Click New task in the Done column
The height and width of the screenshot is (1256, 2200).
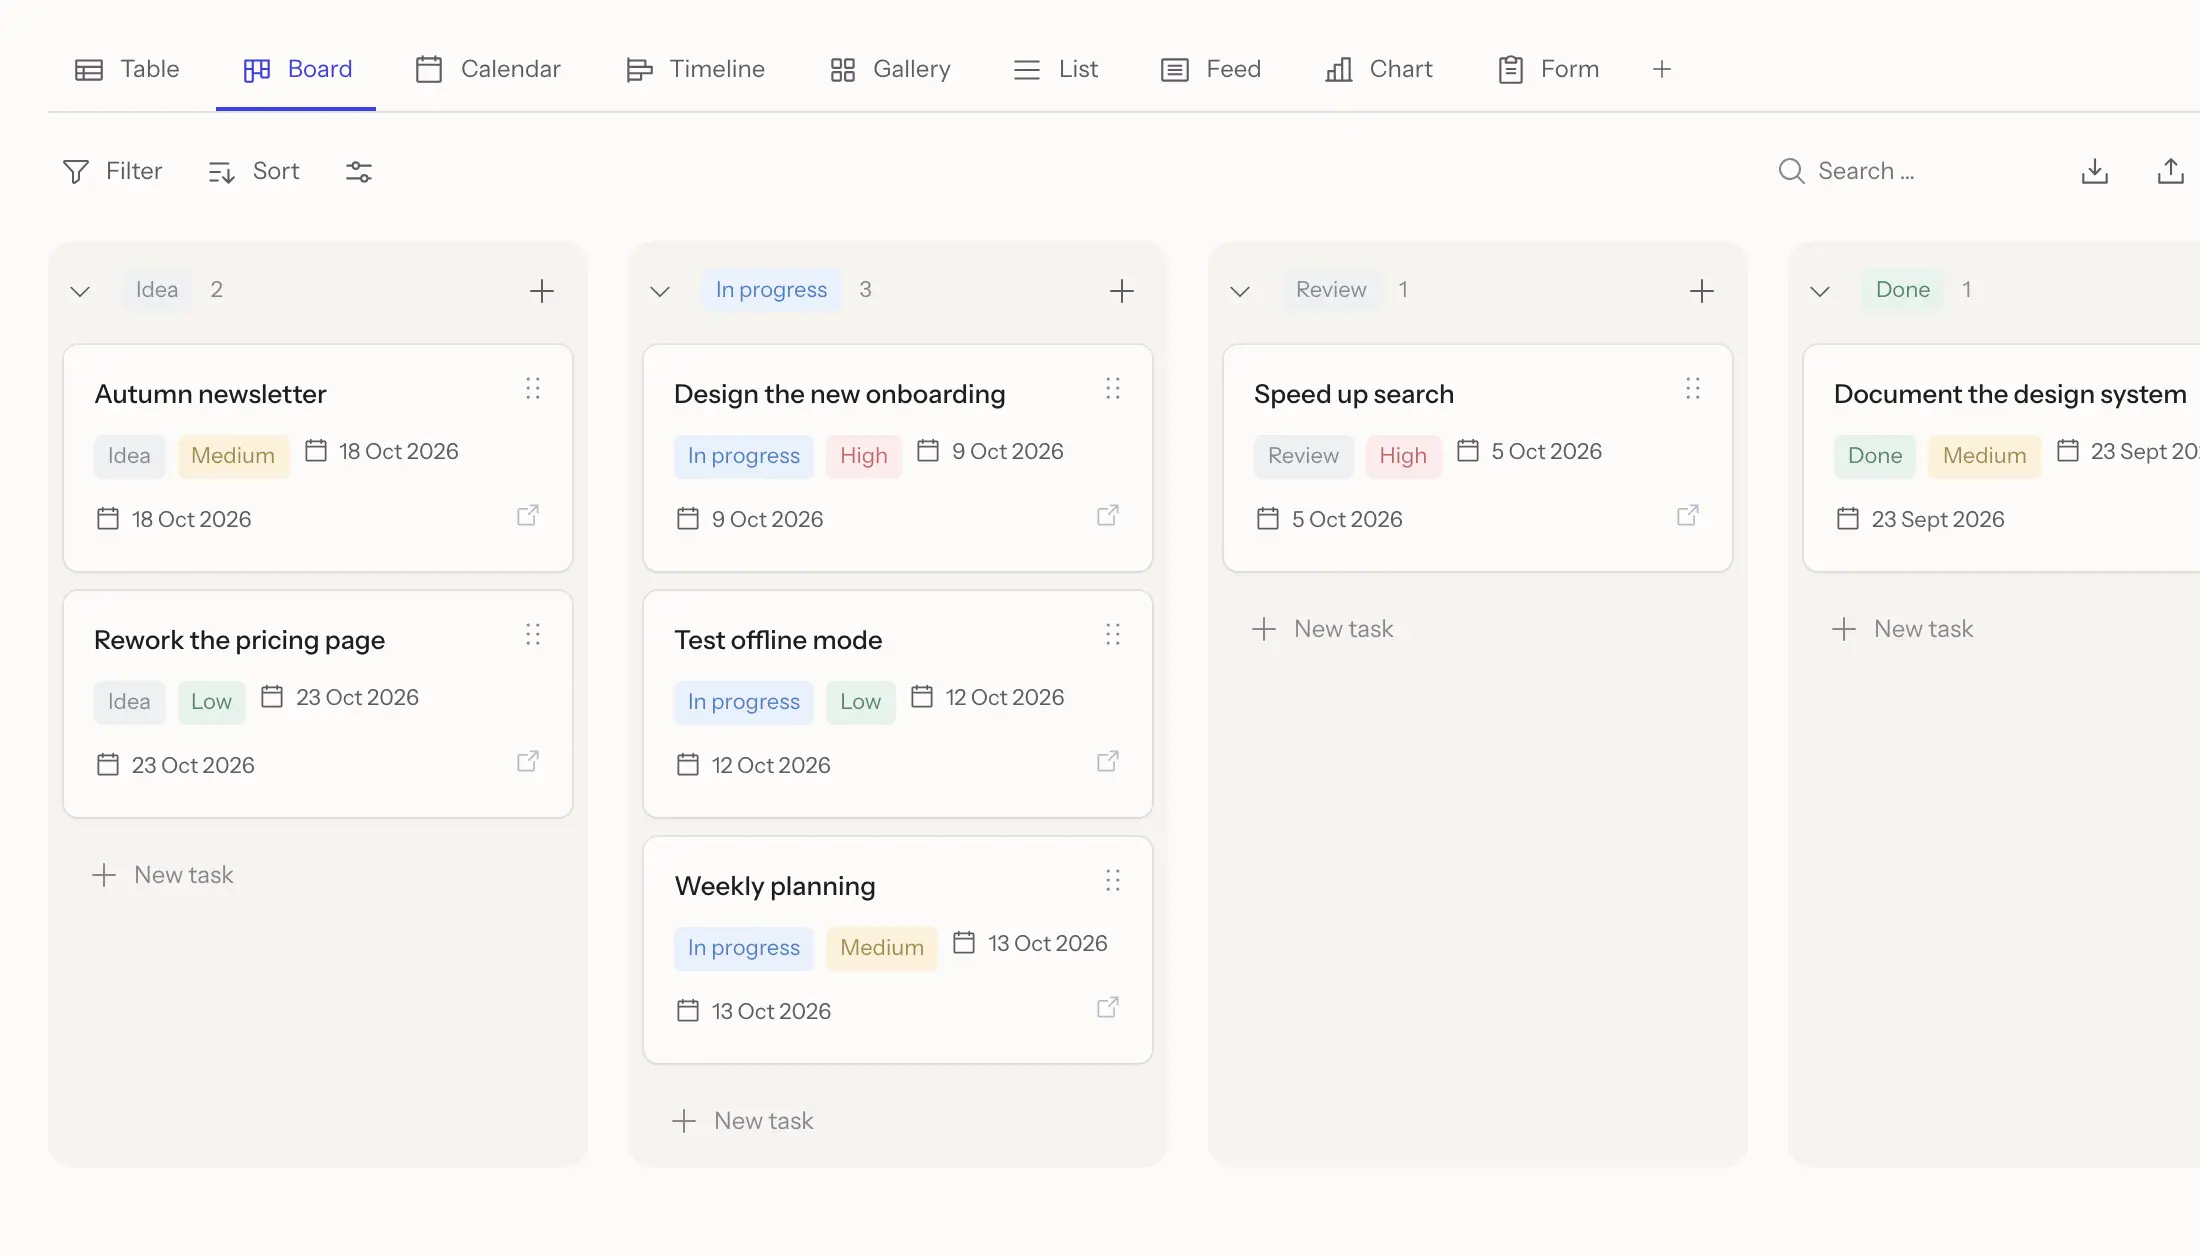tap(1903, 629)
